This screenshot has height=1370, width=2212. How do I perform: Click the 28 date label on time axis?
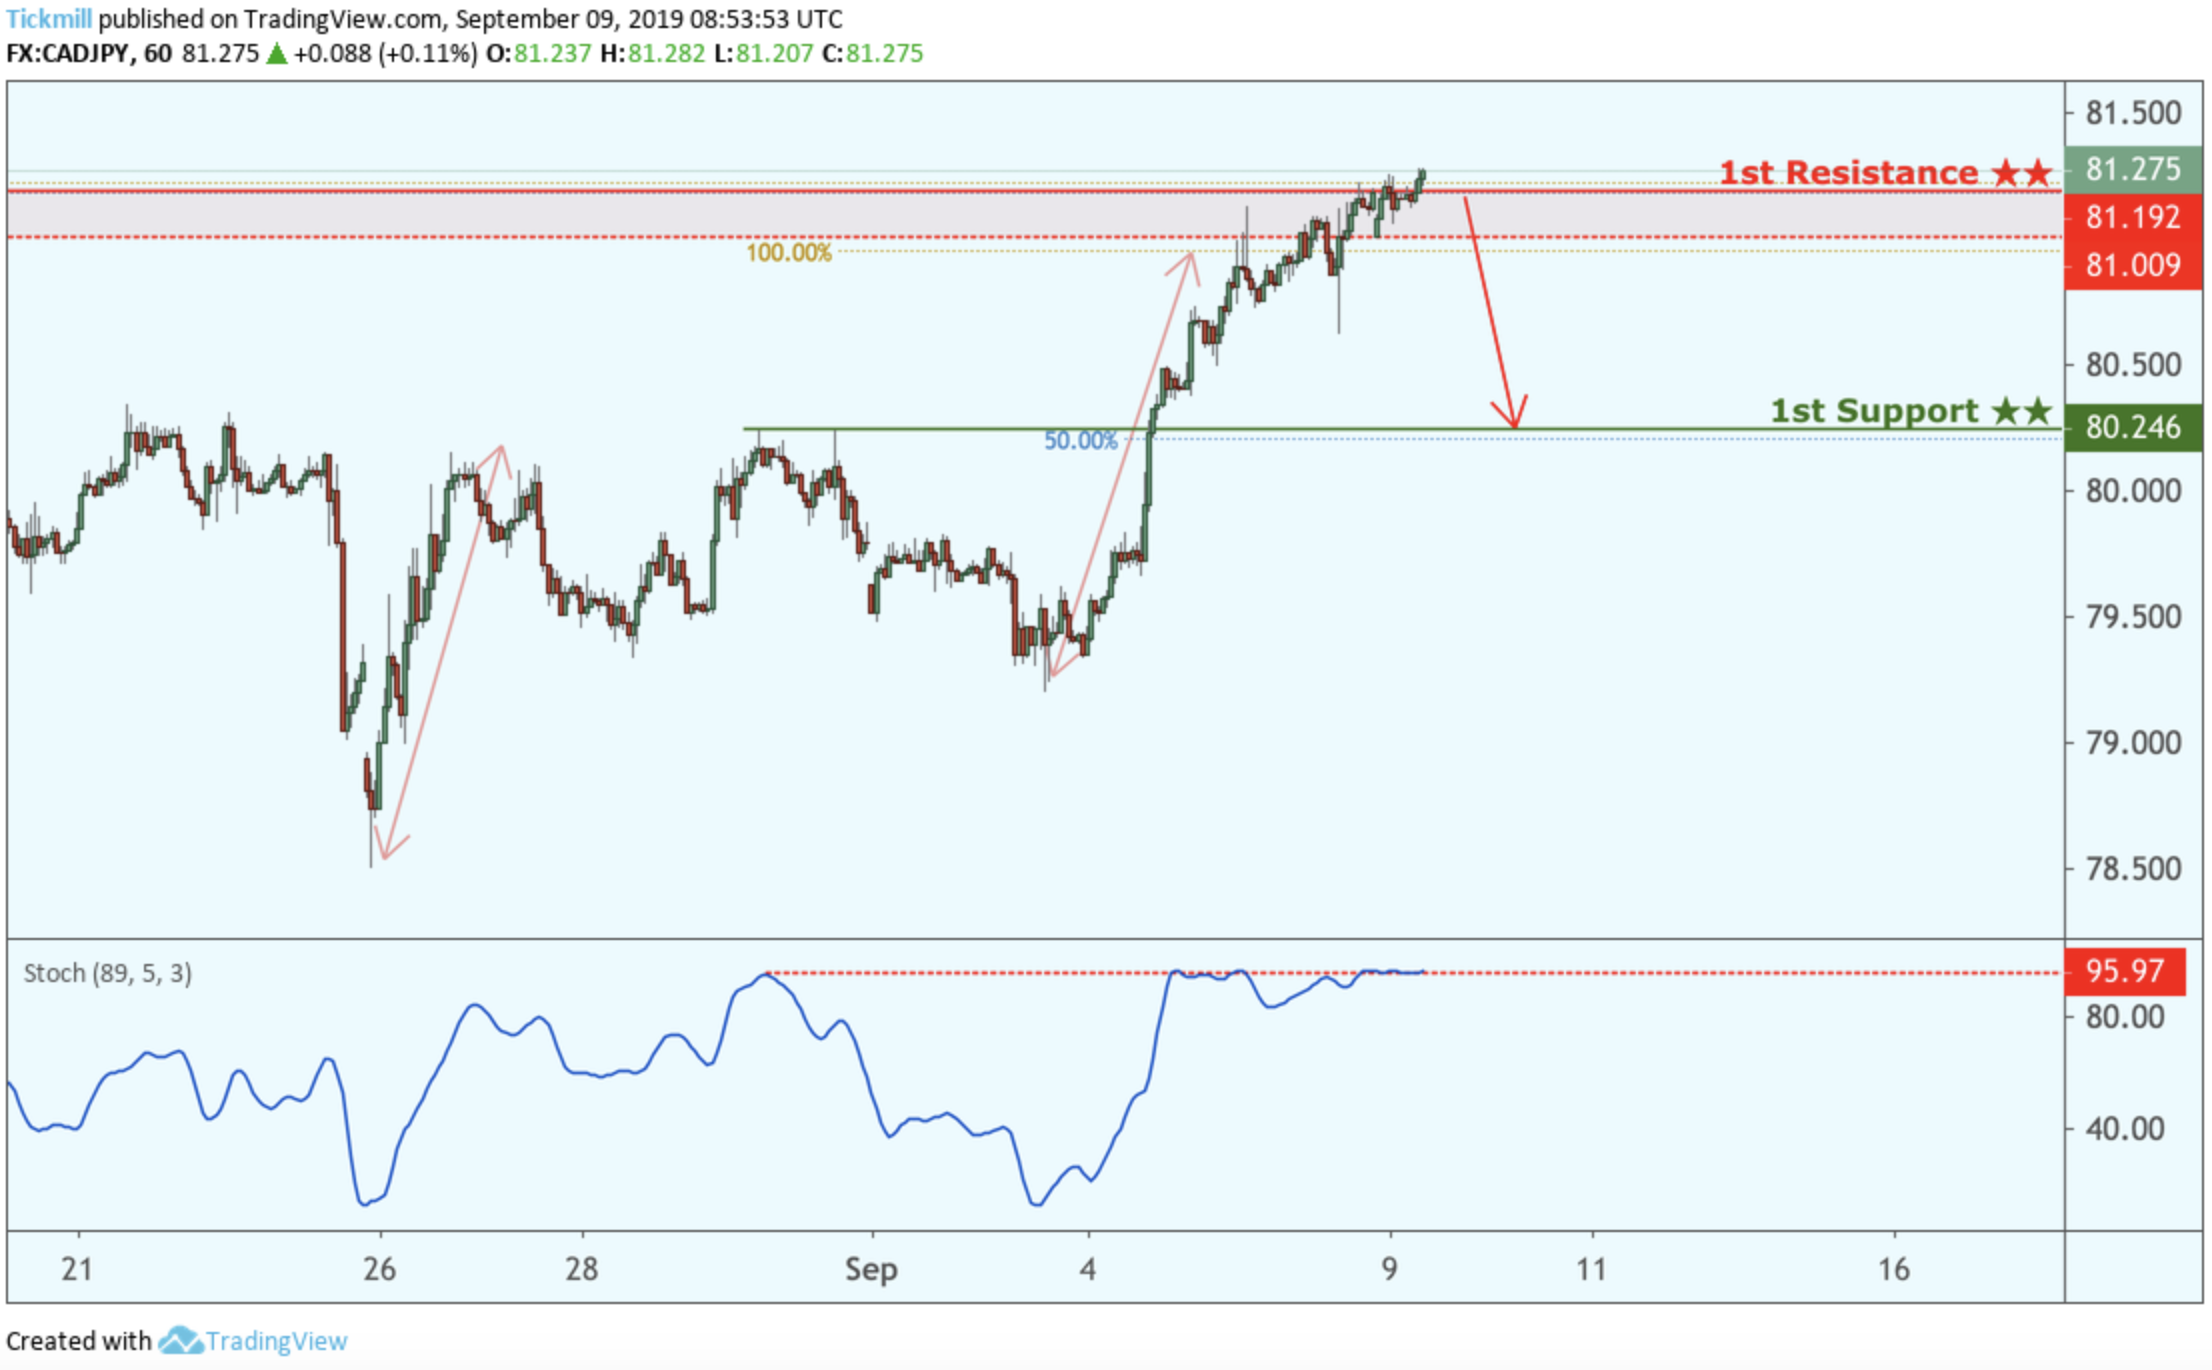point(581,1269)
